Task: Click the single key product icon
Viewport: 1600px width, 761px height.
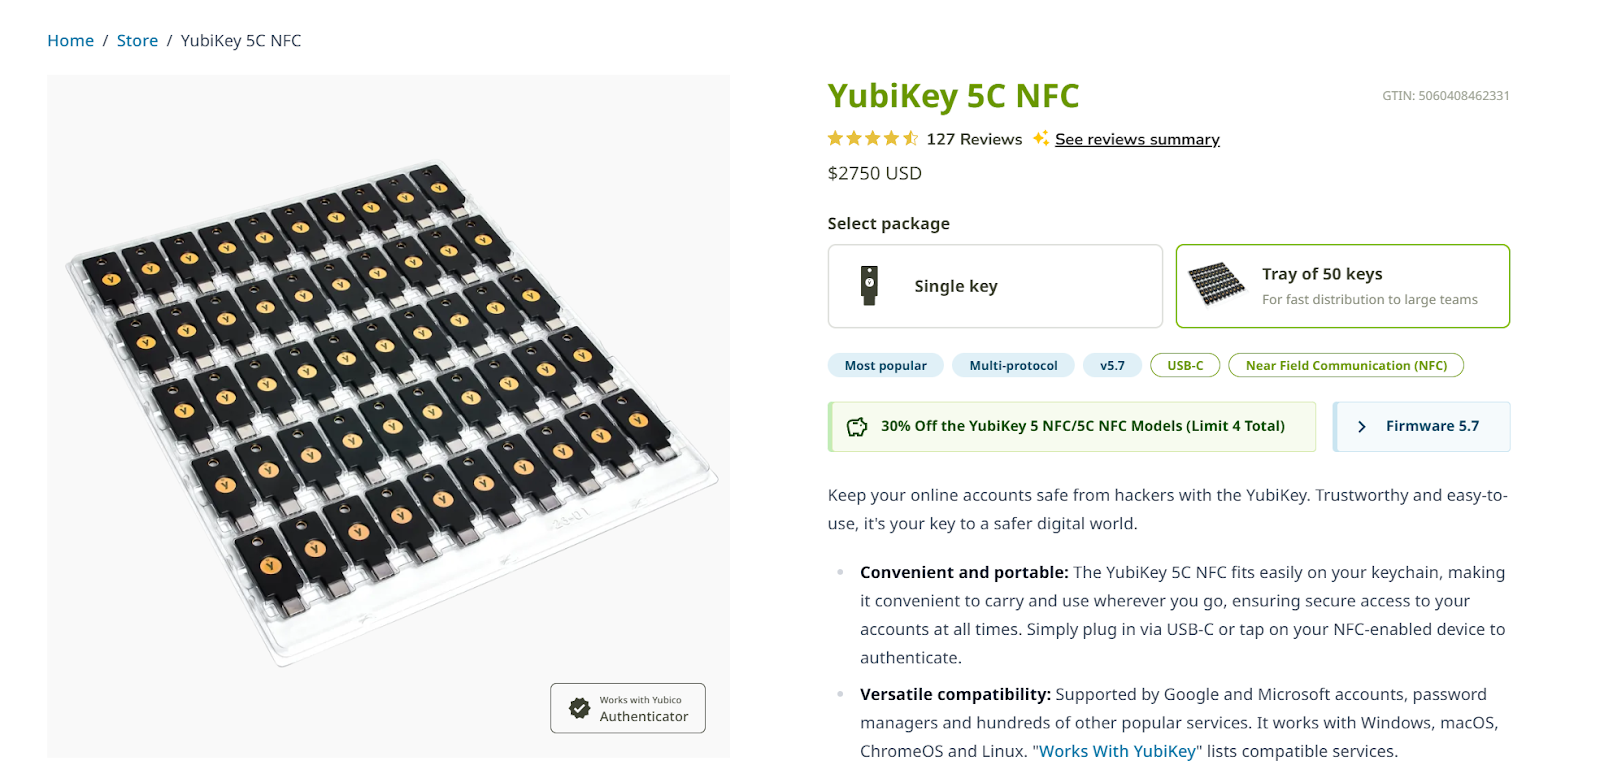Action: (x=869, y=286)
